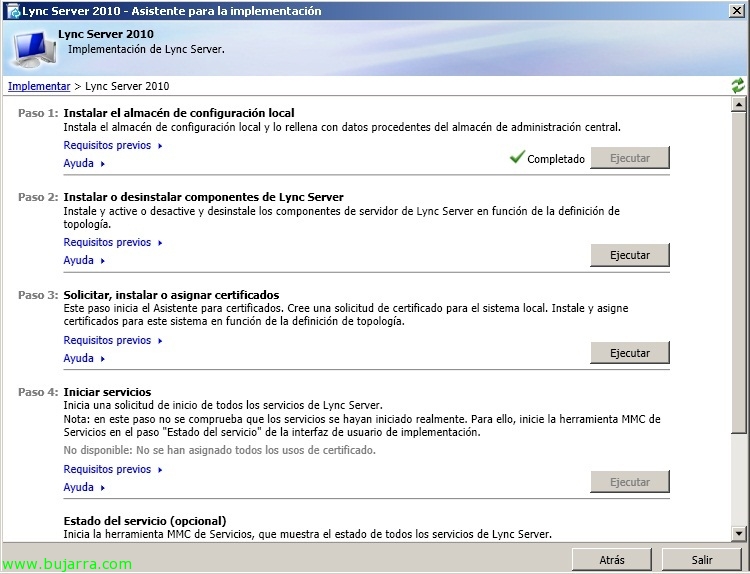Run Paso 2 with its Ejecutar button
750x574 pixels.
tap(629, 255)
